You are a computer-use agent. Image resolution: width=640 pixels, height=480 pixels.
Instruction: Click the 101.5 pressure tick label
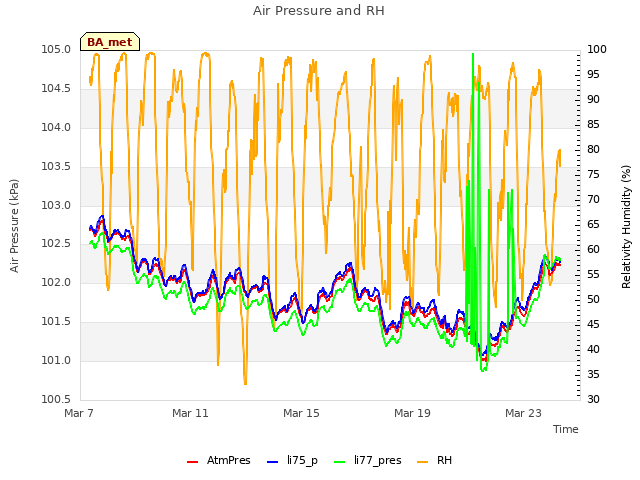(56, 322)
